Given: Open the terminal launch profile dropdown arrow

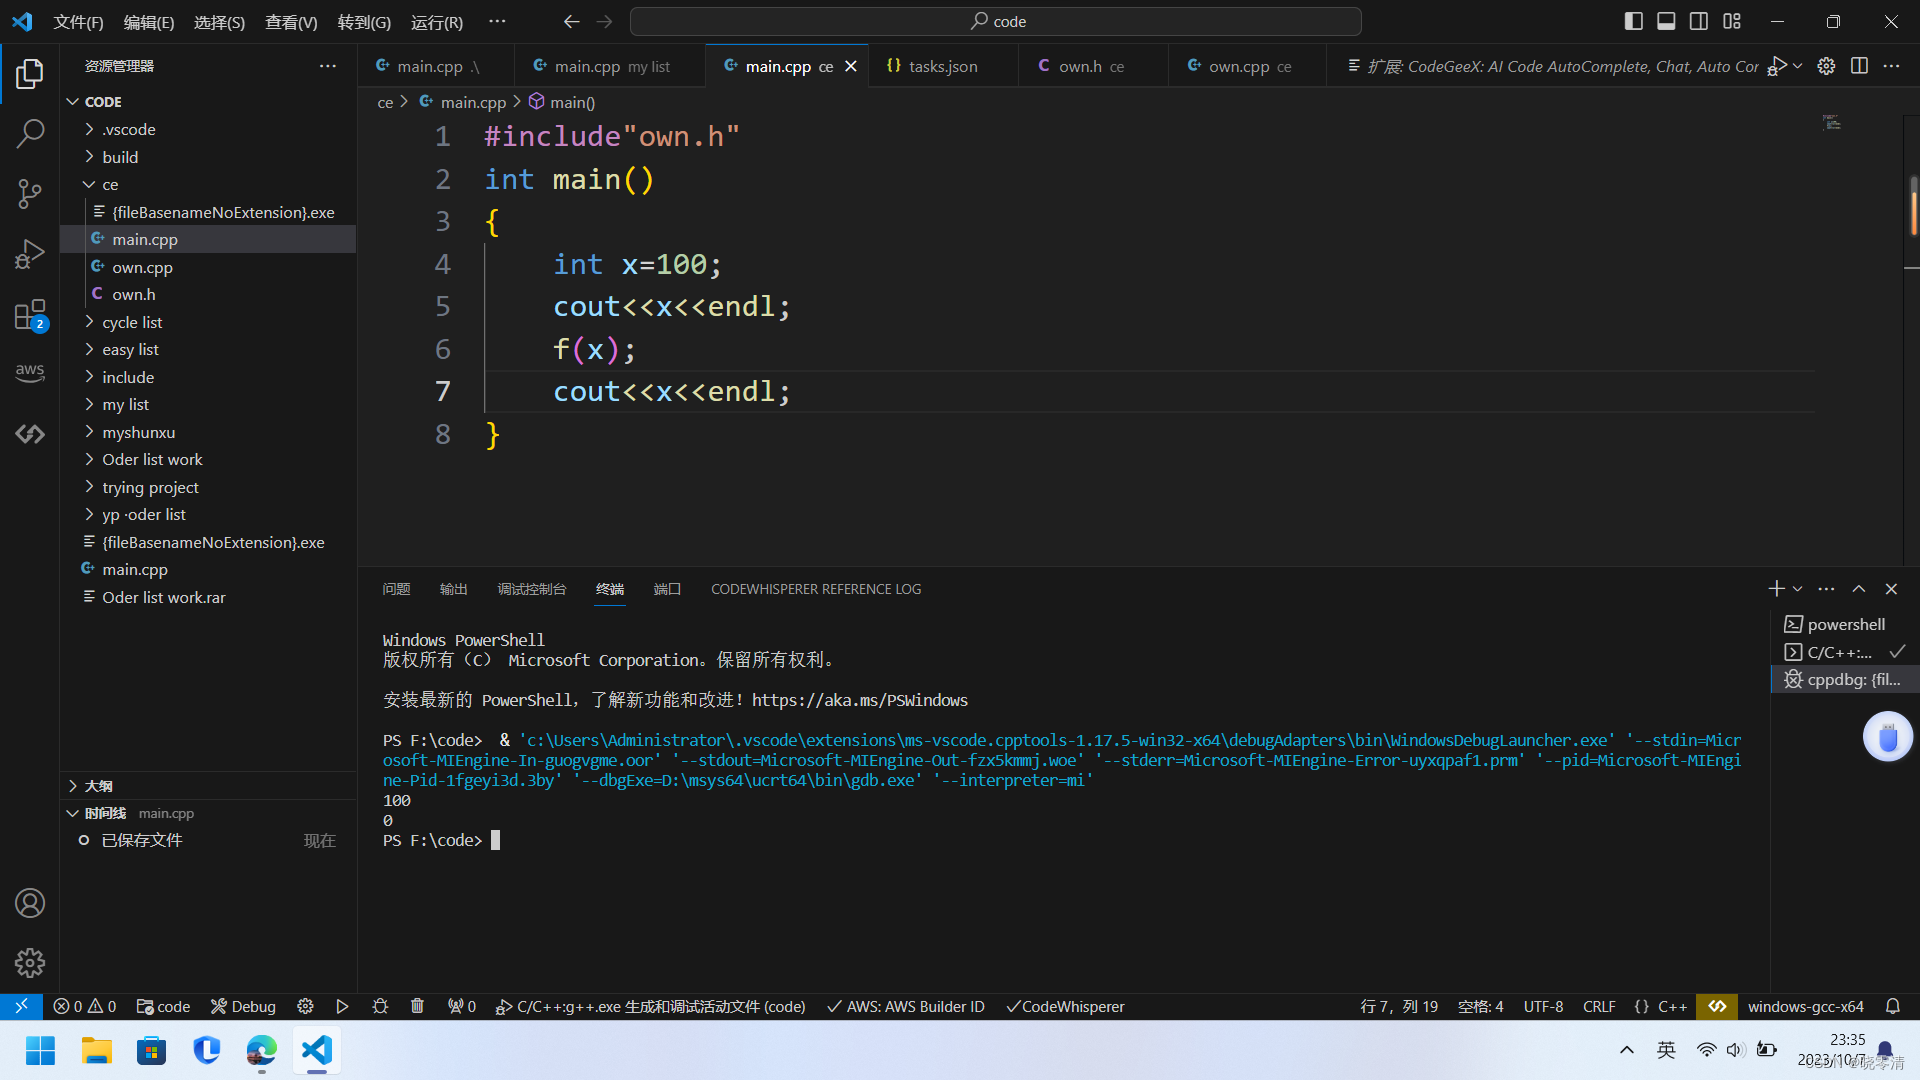Looking at the screenshot, I should click(1798, 589).
